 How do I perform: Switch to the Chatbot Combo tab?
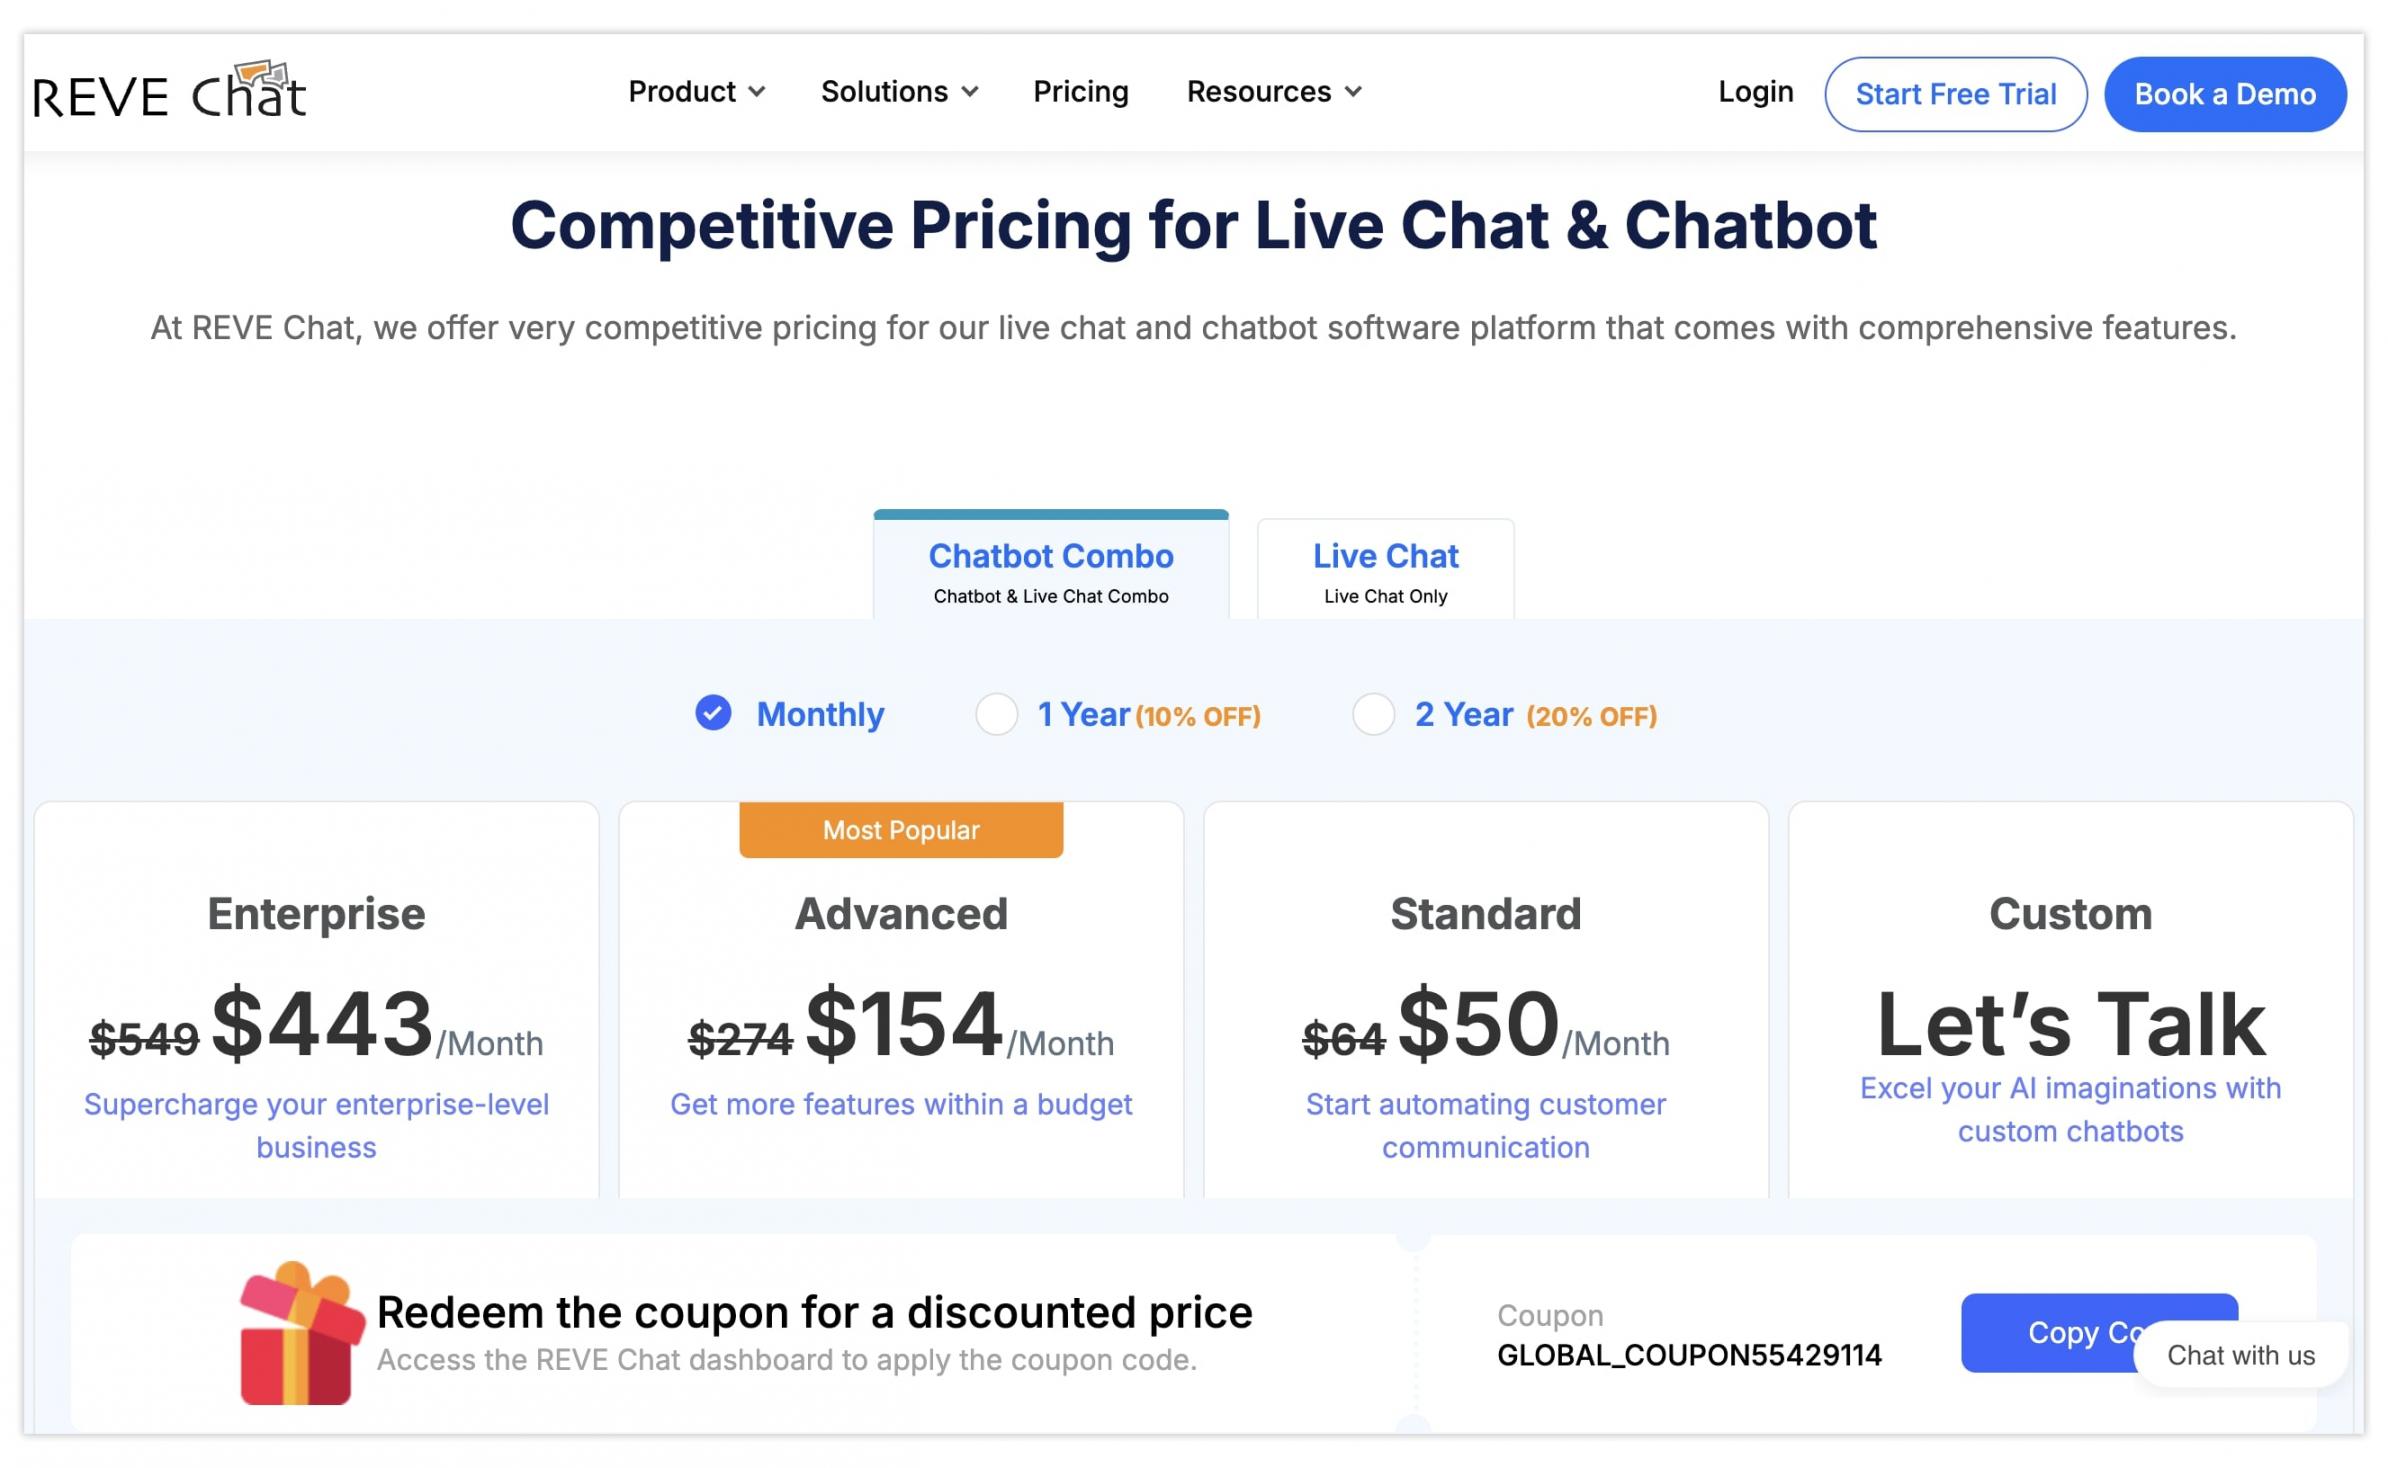(x=1050, y=570)
